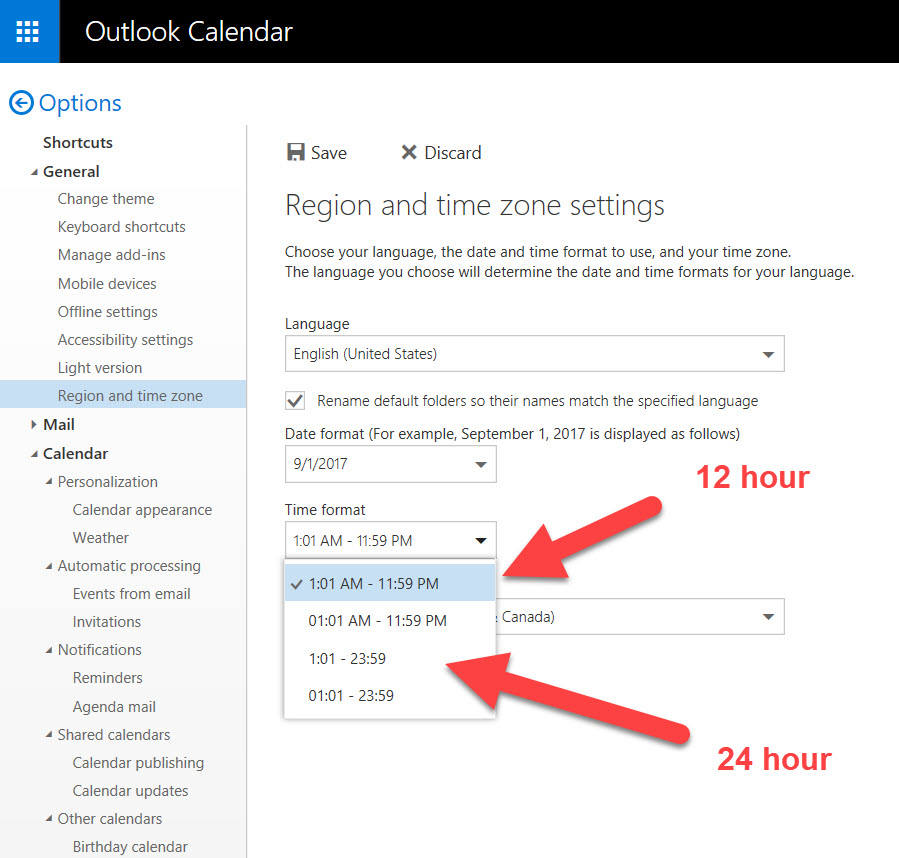
Task: Click the back arrow next to Options
Action: coord(21,103)
